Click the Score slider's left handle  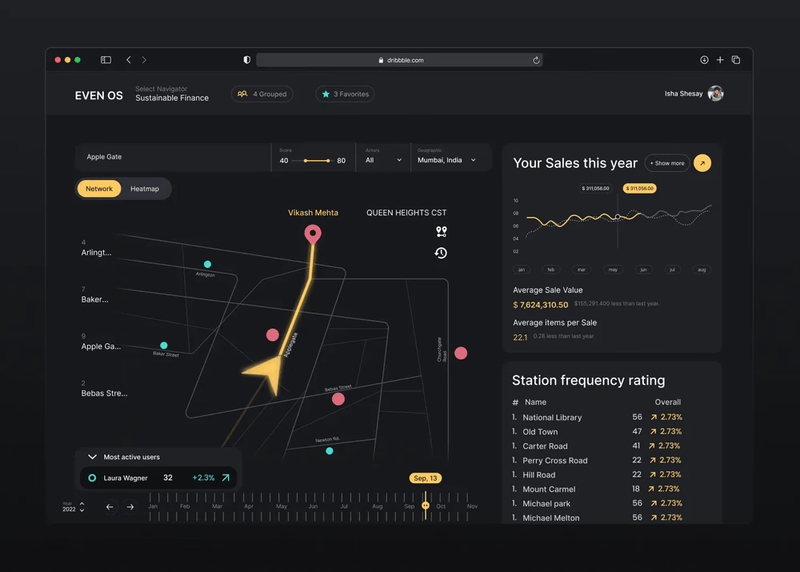tap(306, 161)
